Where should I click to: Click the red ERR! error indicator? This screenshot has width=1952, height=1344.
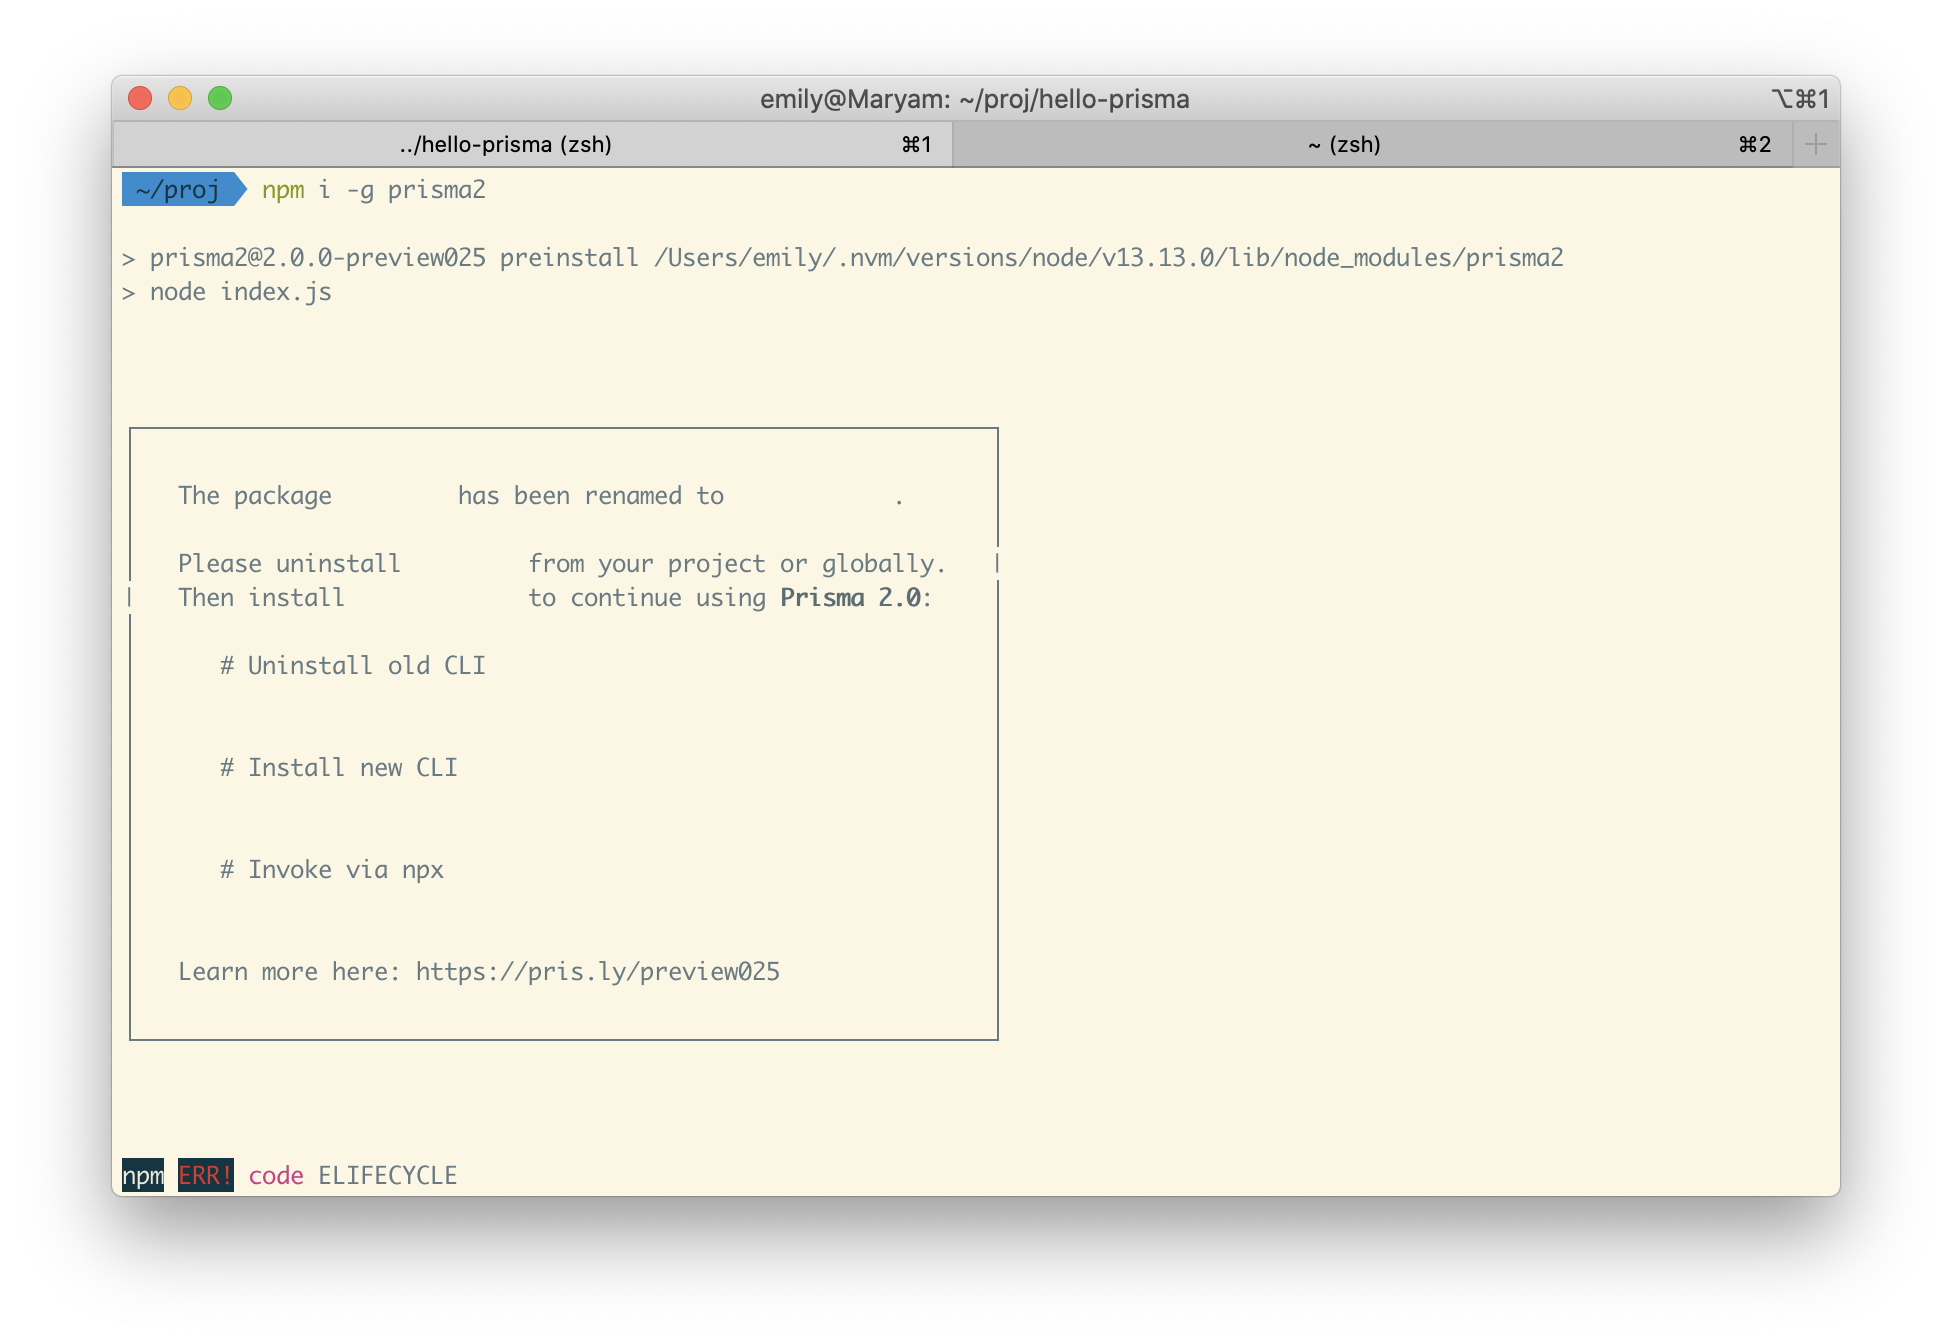pyautogui.click(x=205, y=1175)
